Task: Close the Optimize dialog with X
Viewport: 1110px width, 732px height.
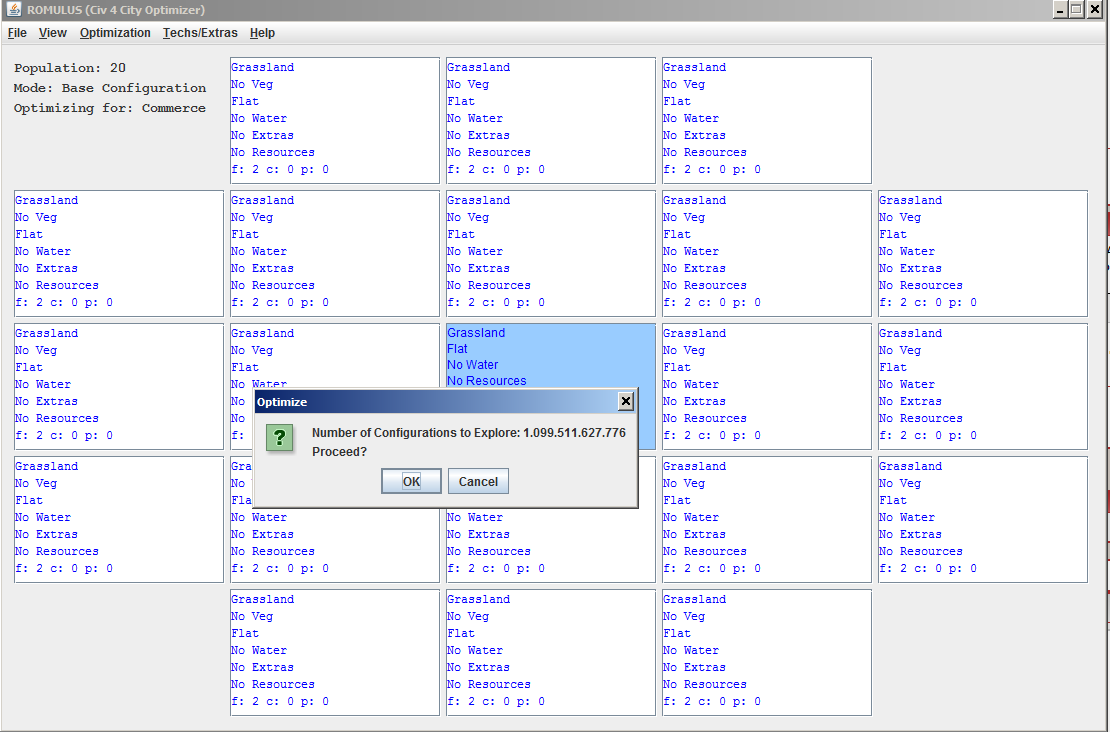Action: [626, 401]
